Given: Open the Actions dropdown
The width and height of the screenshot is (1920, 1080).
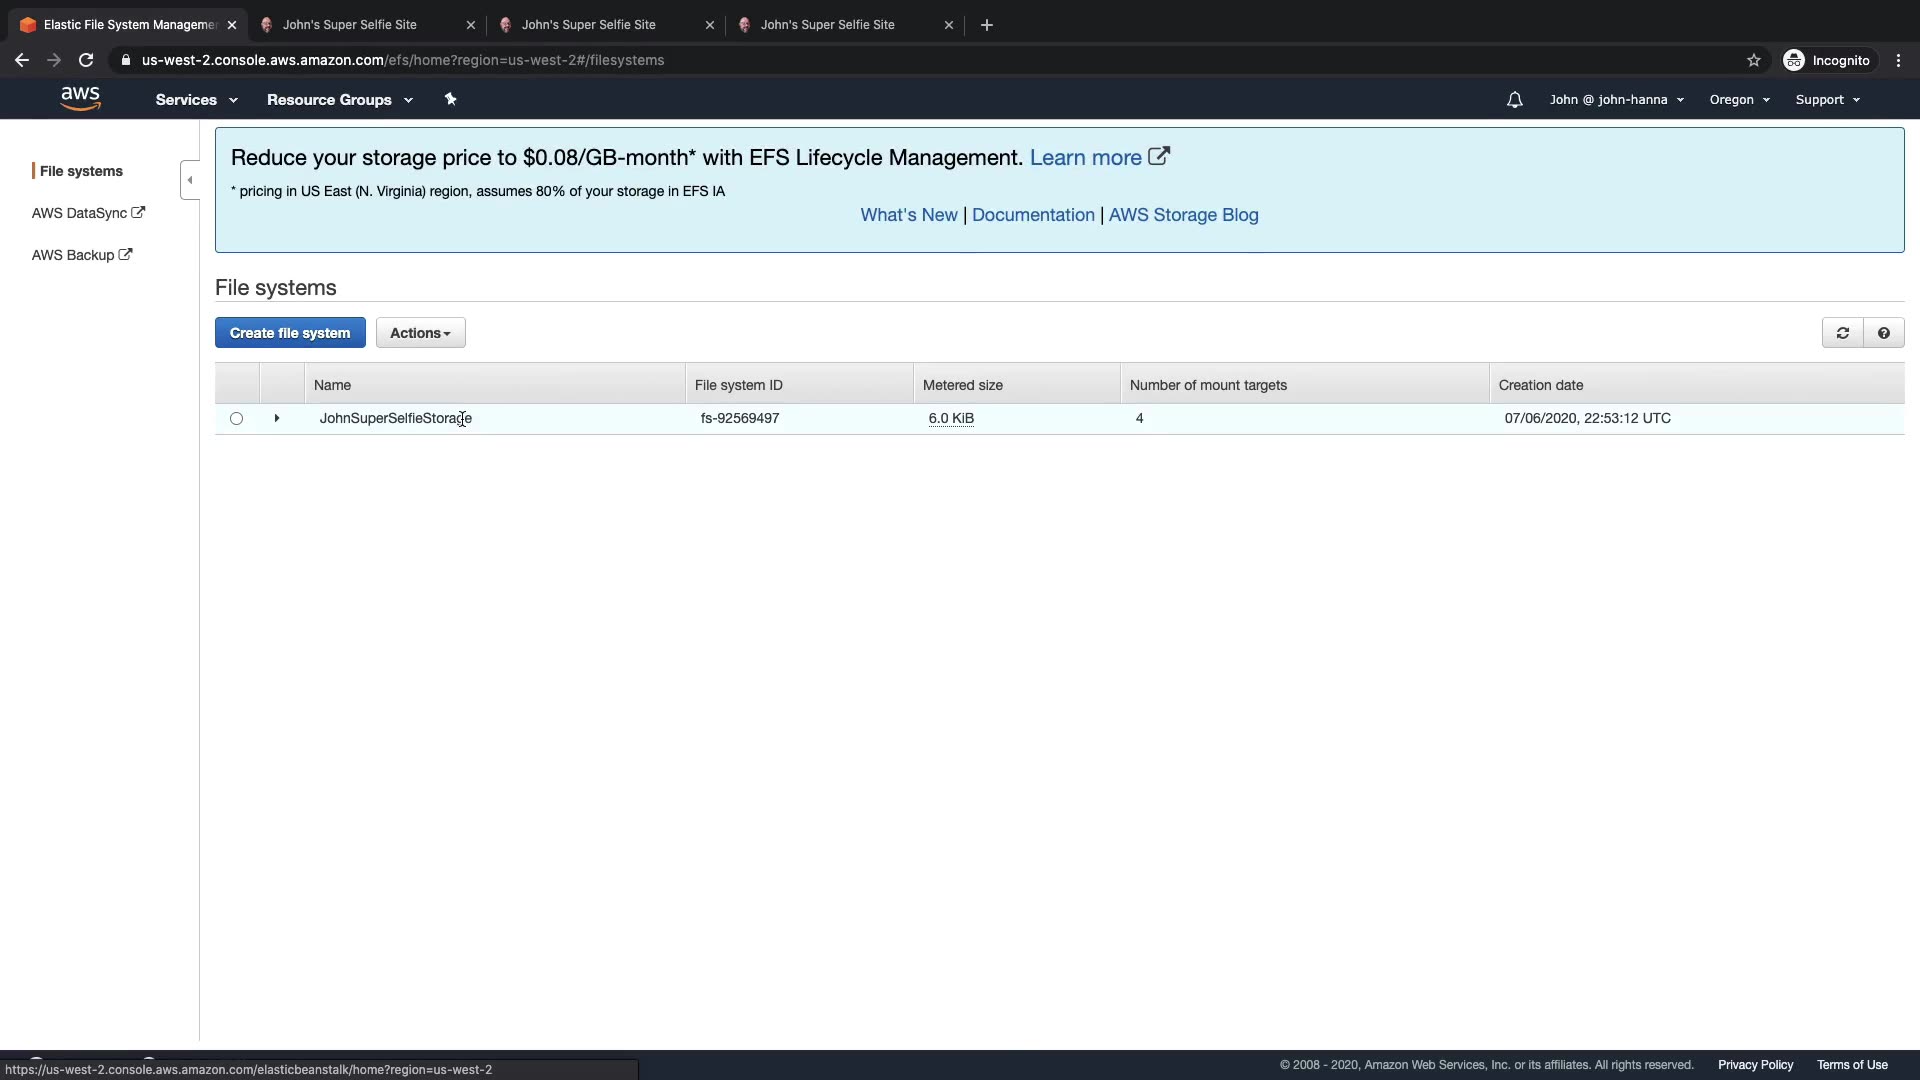Looking at the screenshot, I should [x=420, y=333].
